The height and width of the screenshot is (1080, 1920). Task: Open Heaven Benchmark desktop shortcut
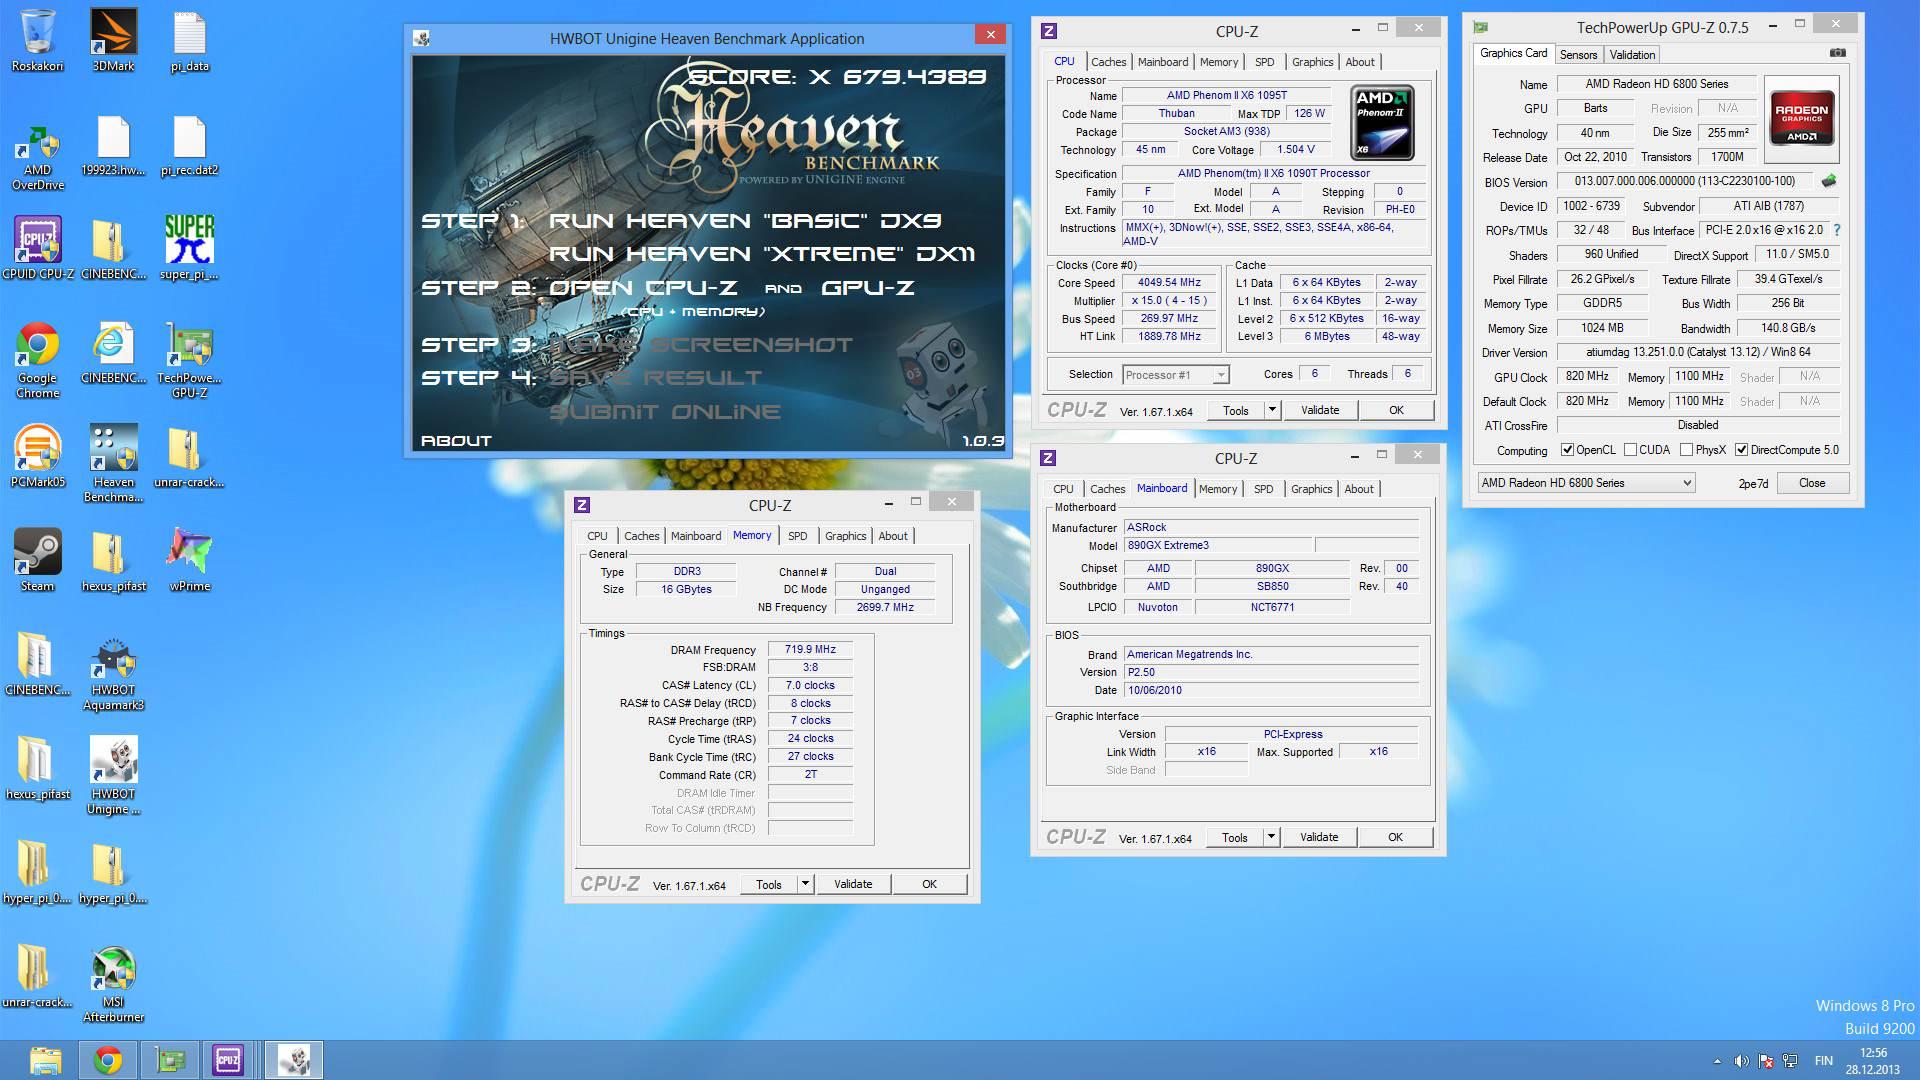[x=113, y=464]
